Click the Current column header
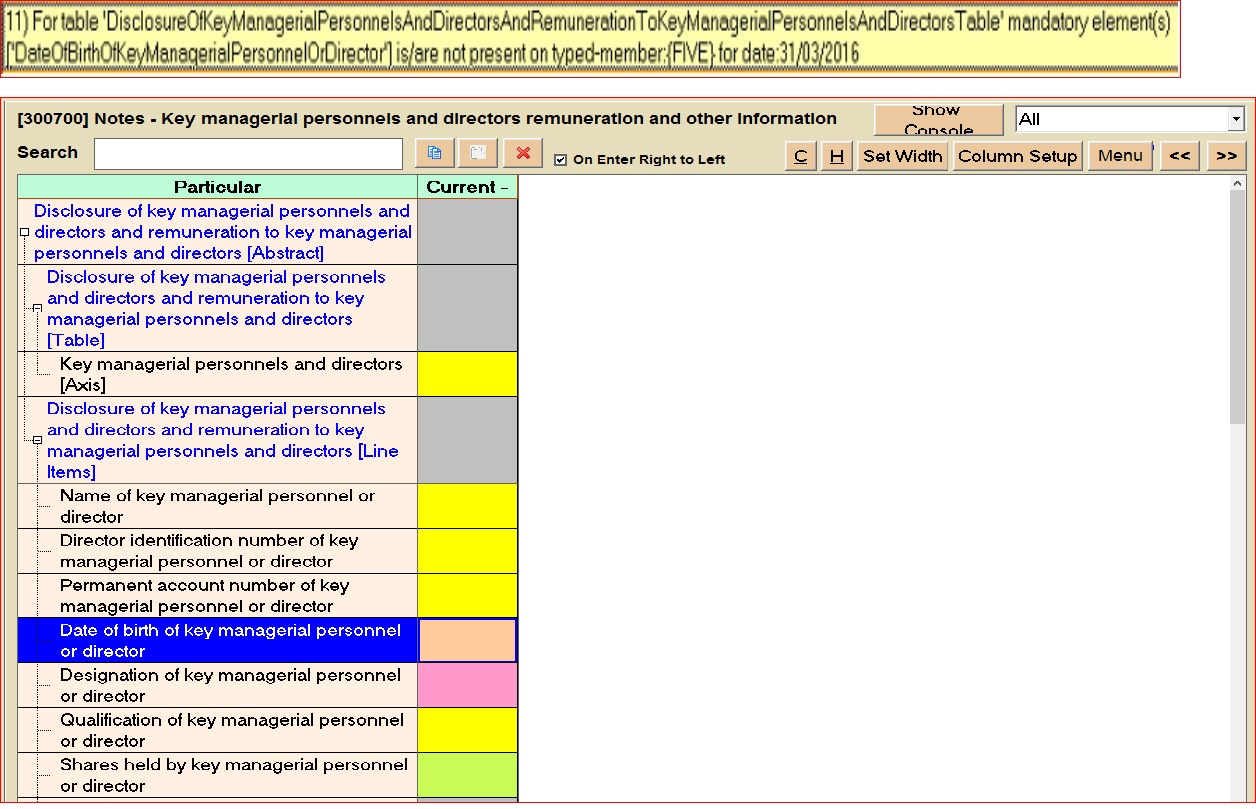Screen dimensions: 1256x809 467,187
